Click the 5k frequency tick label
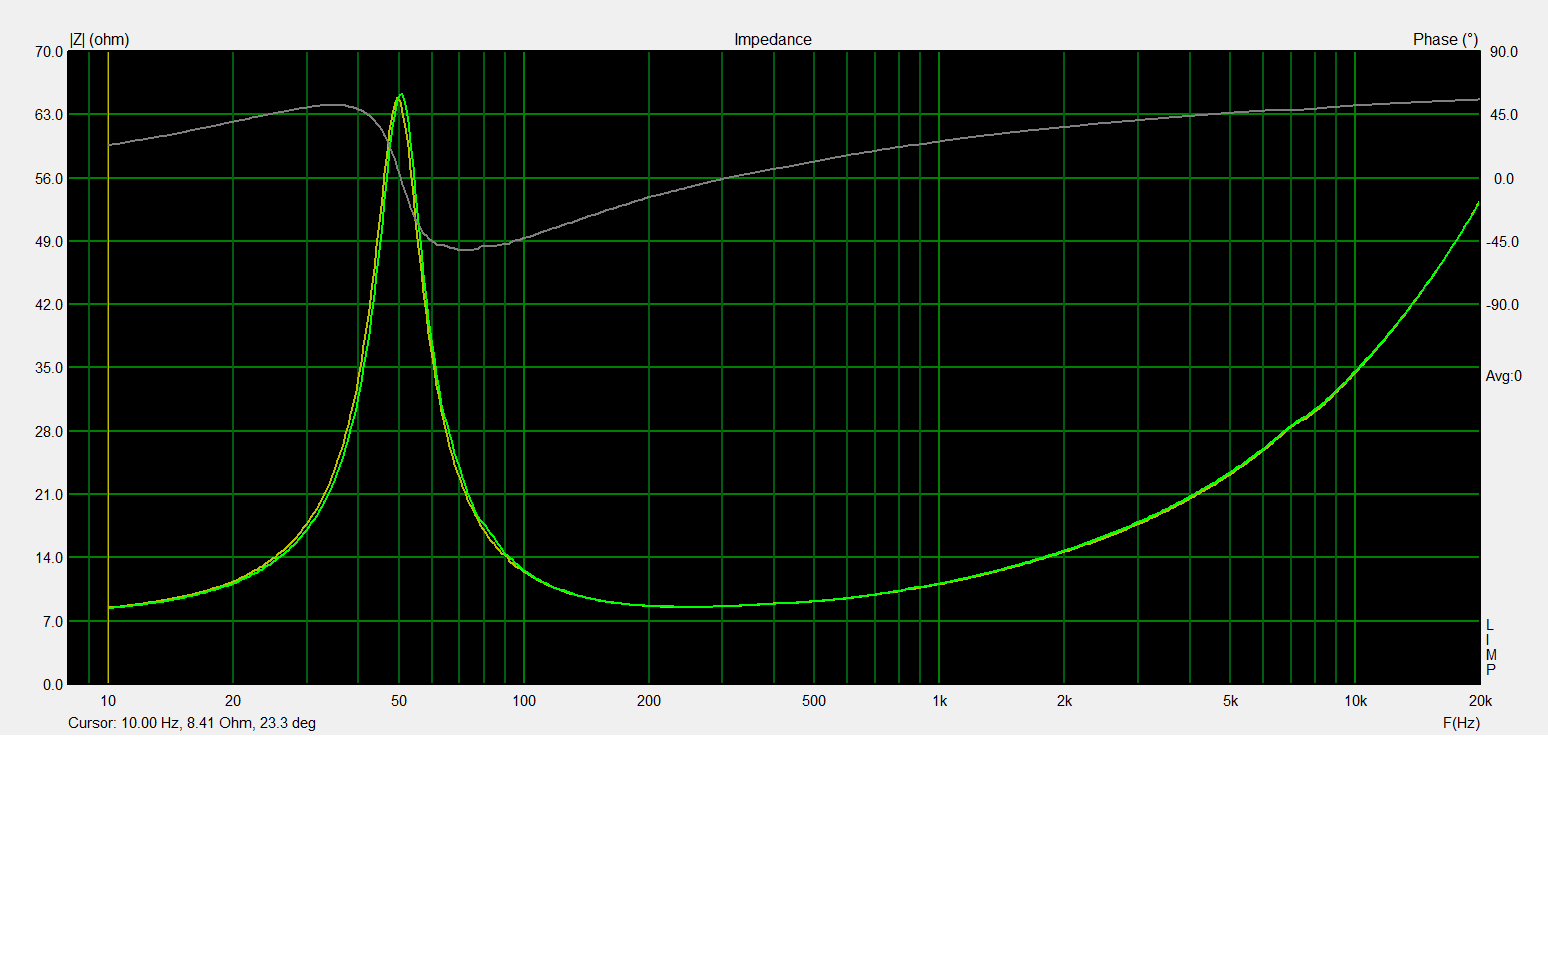This screenshot has height=958, width=1548. 1230,701
